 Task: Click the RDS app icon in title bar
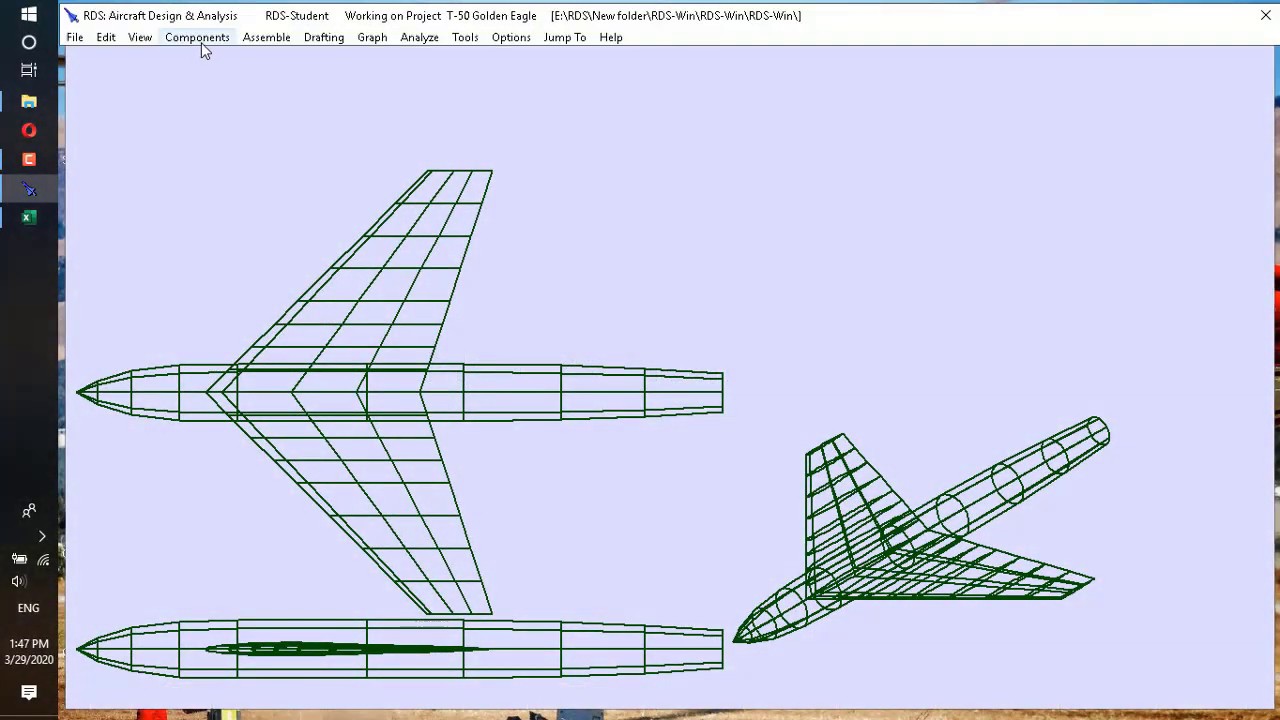point(71,16)
